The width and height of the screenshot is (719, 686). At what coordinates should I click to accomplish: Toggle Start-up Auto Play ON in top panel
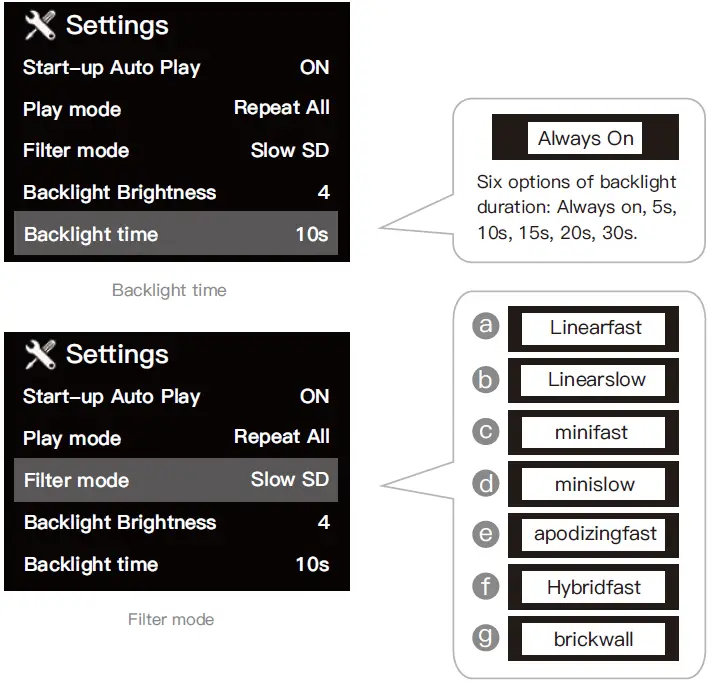[314, 68]
